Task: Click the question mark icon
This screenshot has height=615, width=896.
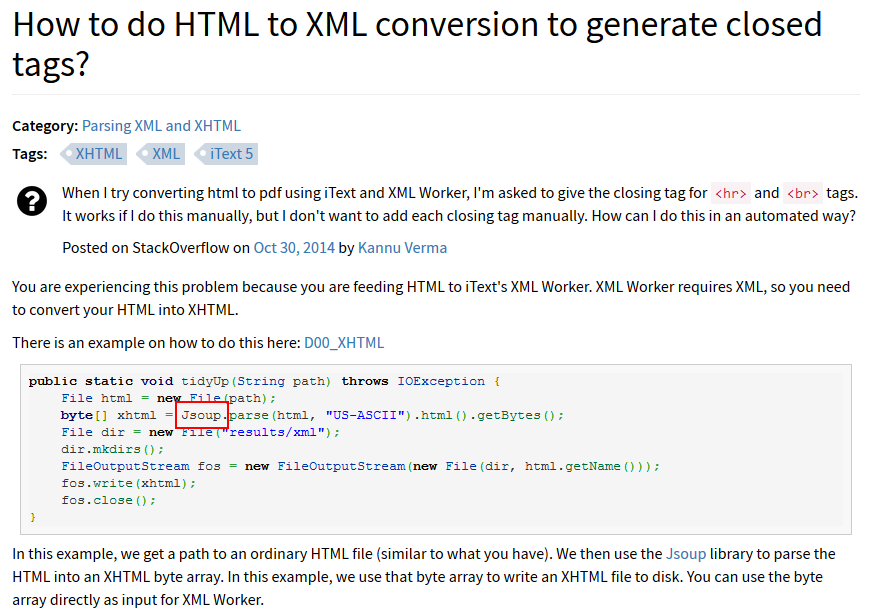Action: [32, 202]
